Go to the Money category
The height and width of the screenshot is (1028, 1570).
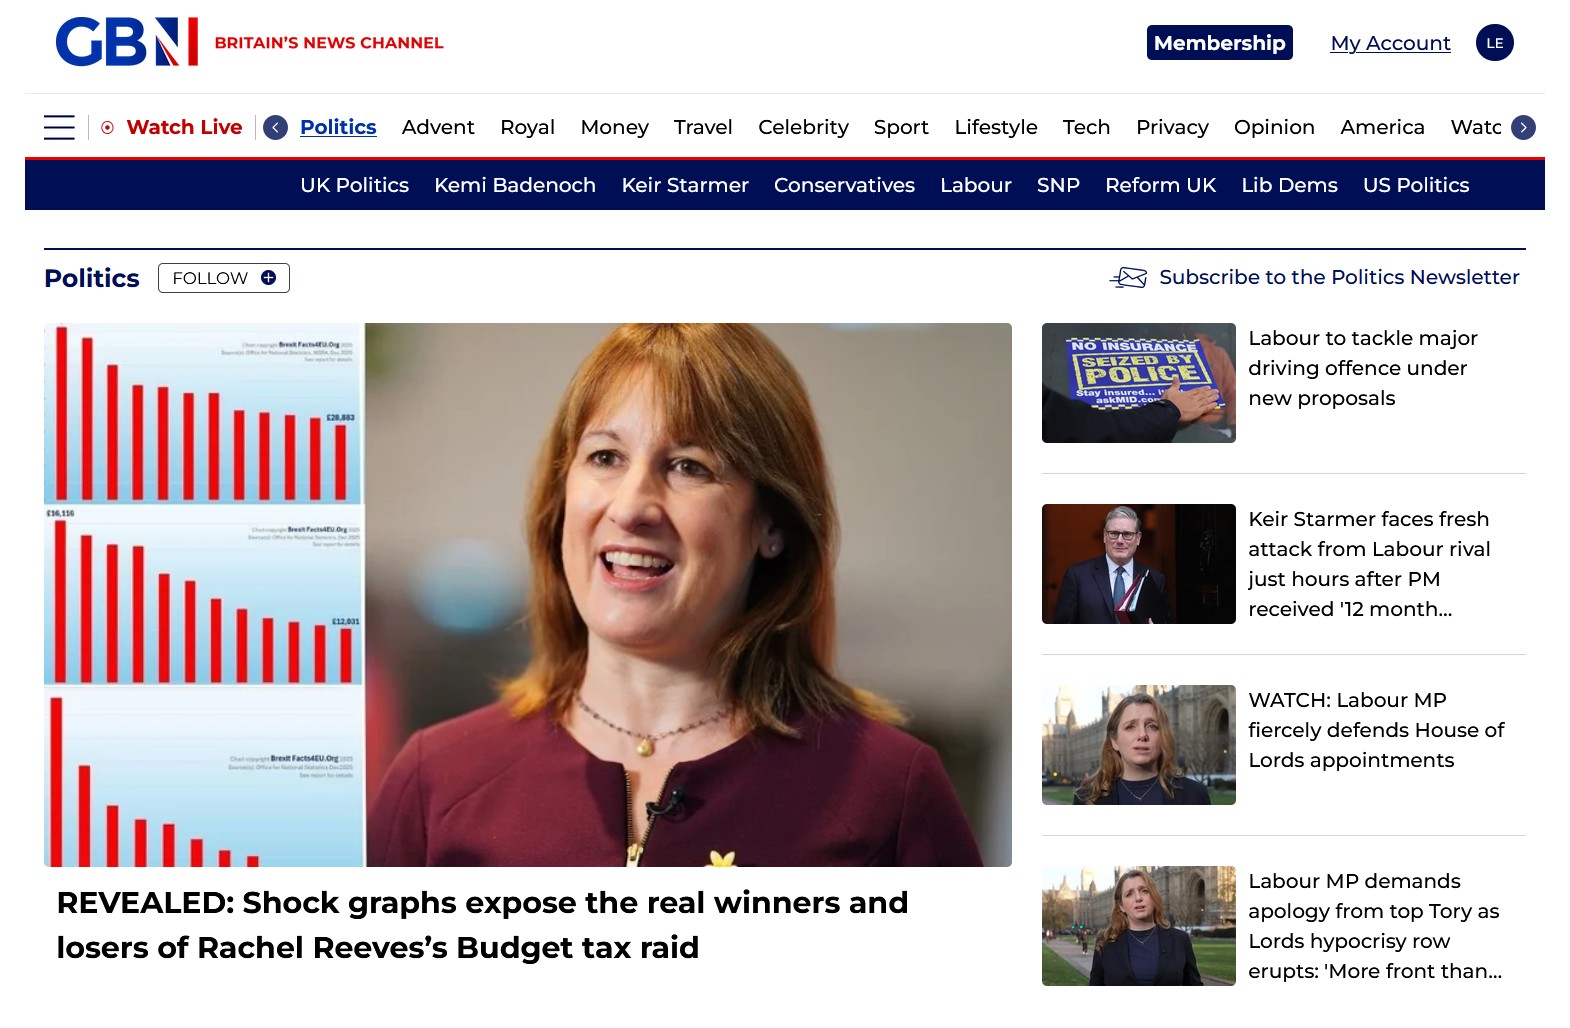pyautogui.click(x=614, y=127)
